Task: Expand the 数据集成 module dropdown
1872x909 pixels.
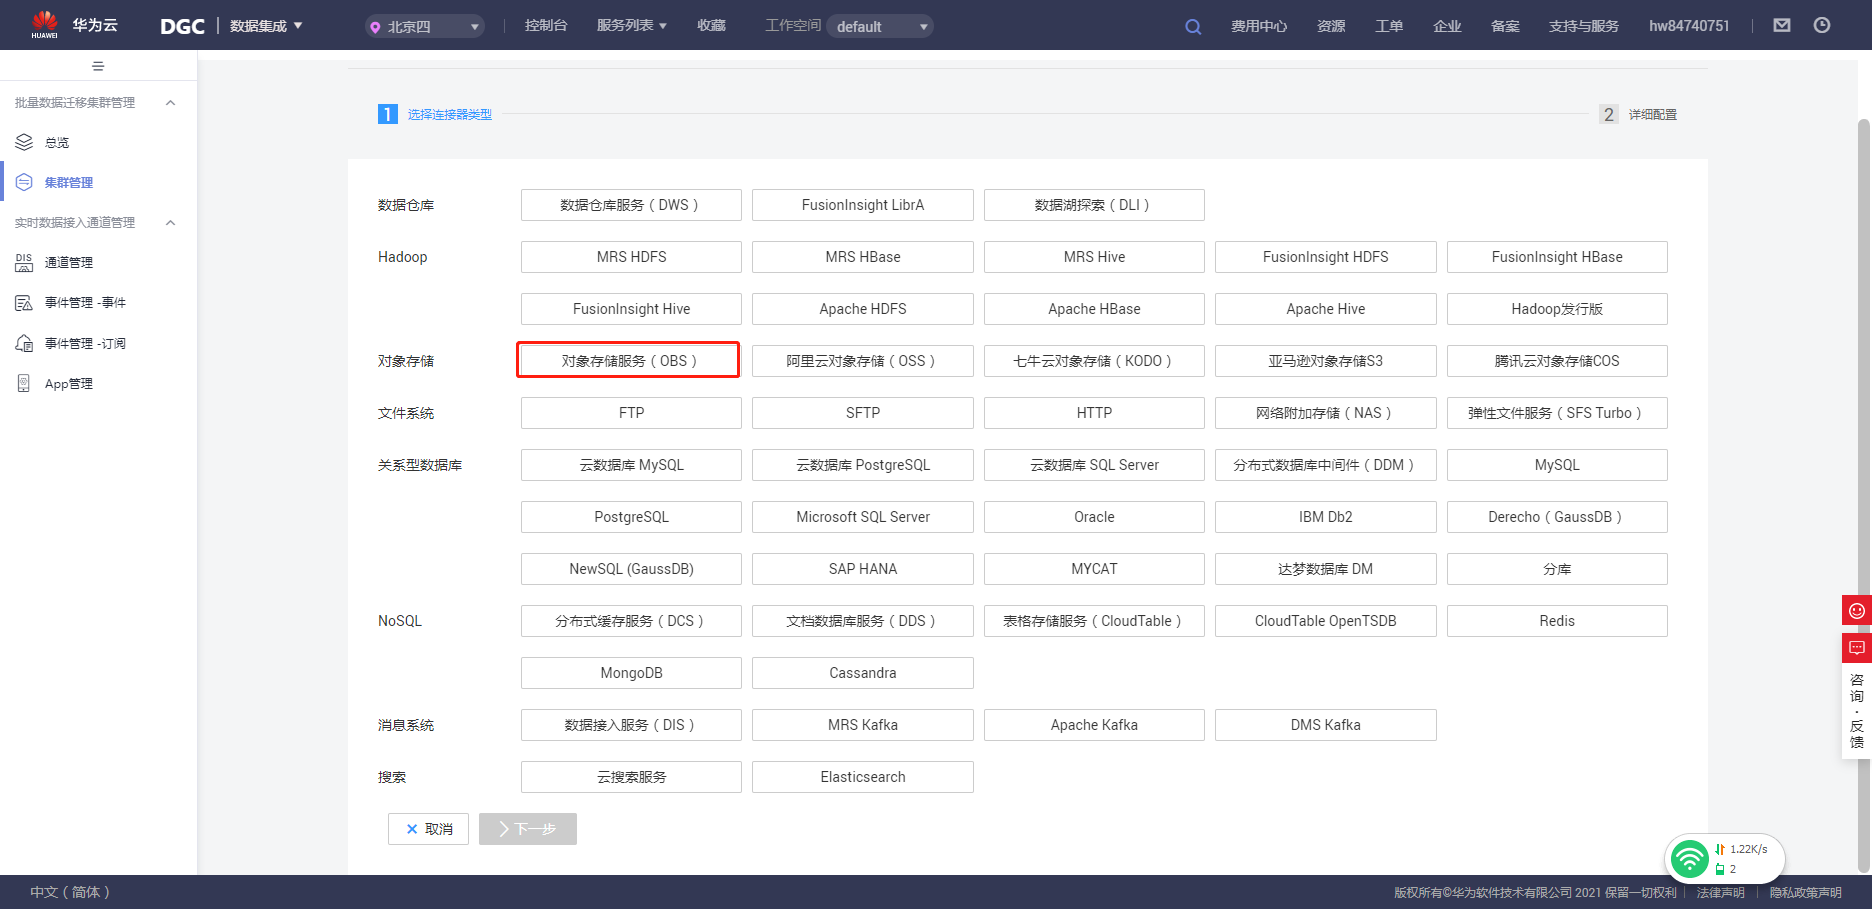Action: point(266,25)
